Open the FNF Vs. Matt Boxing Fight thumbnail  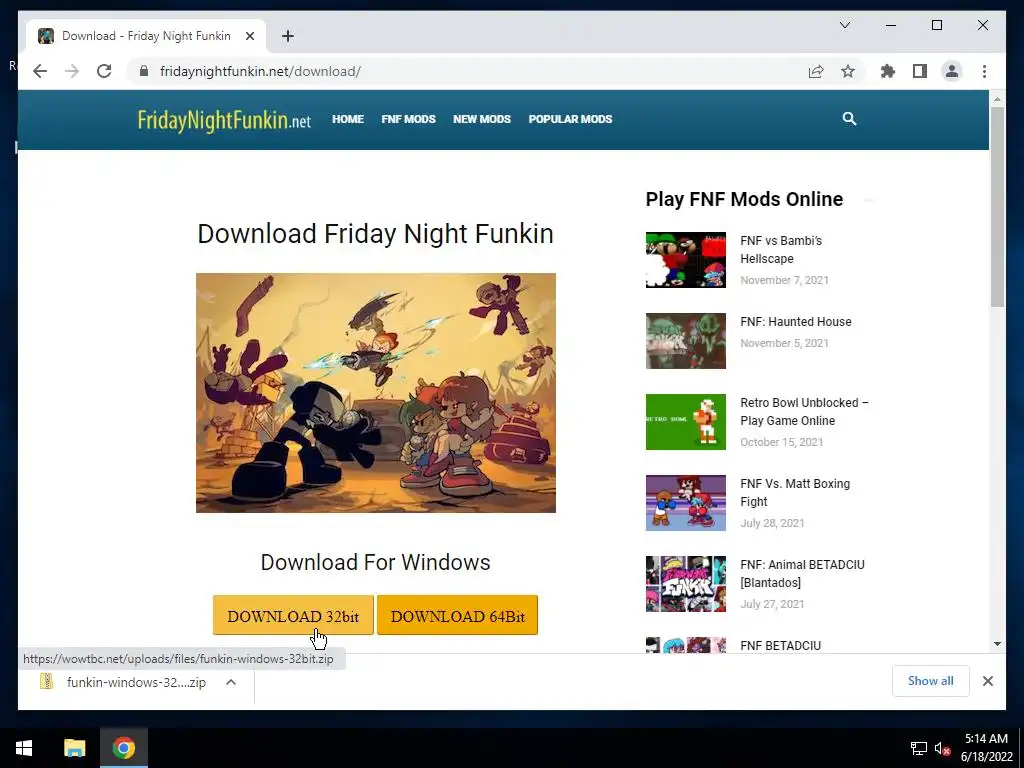(686, 503)
